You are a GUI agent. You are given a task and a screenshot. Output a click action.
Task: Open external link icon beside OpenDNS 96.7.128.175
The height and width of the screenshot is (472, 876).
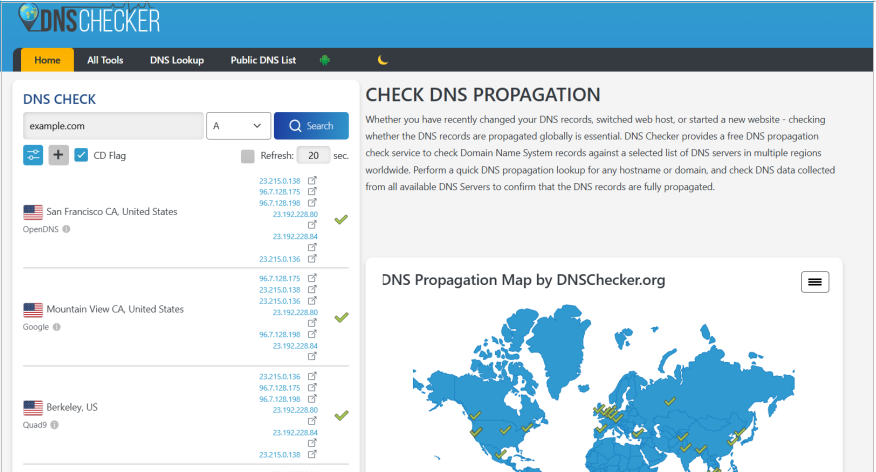pyautogui.click(x=312, y=192)
